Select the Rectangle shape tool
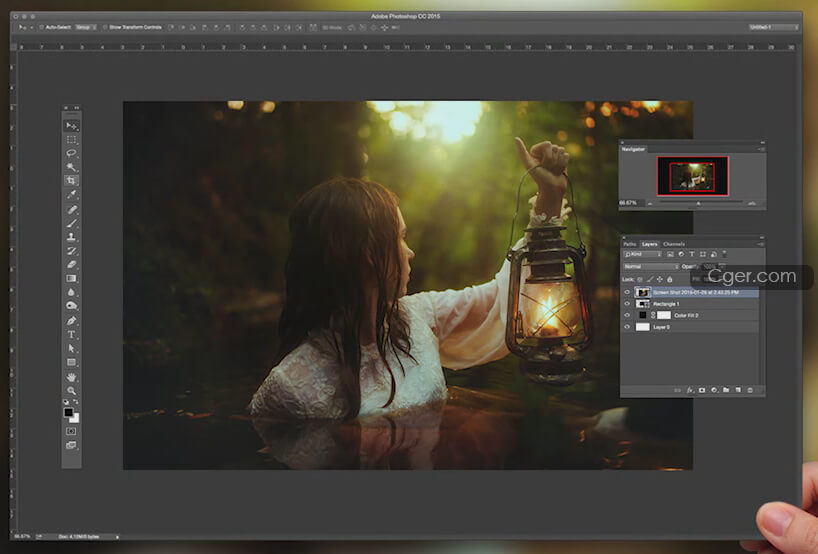Viewport: 818px width, 554px height. coord(71,362)
